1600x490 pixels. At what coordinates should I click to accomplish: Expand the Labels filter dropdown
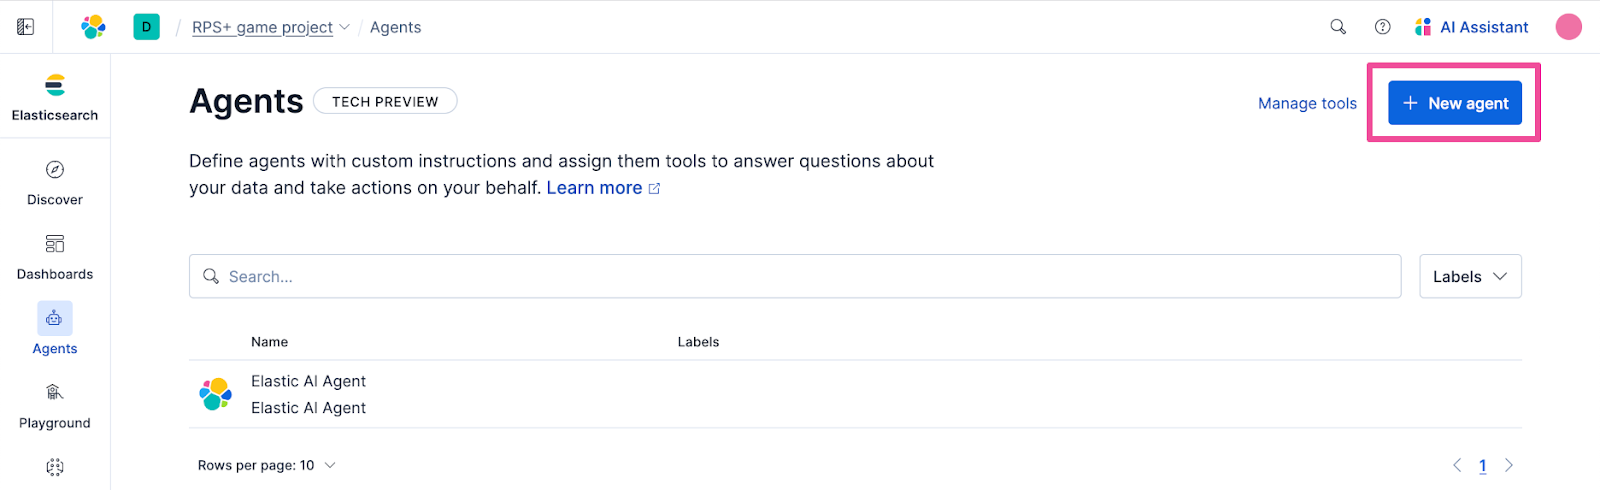[1470, 277]
